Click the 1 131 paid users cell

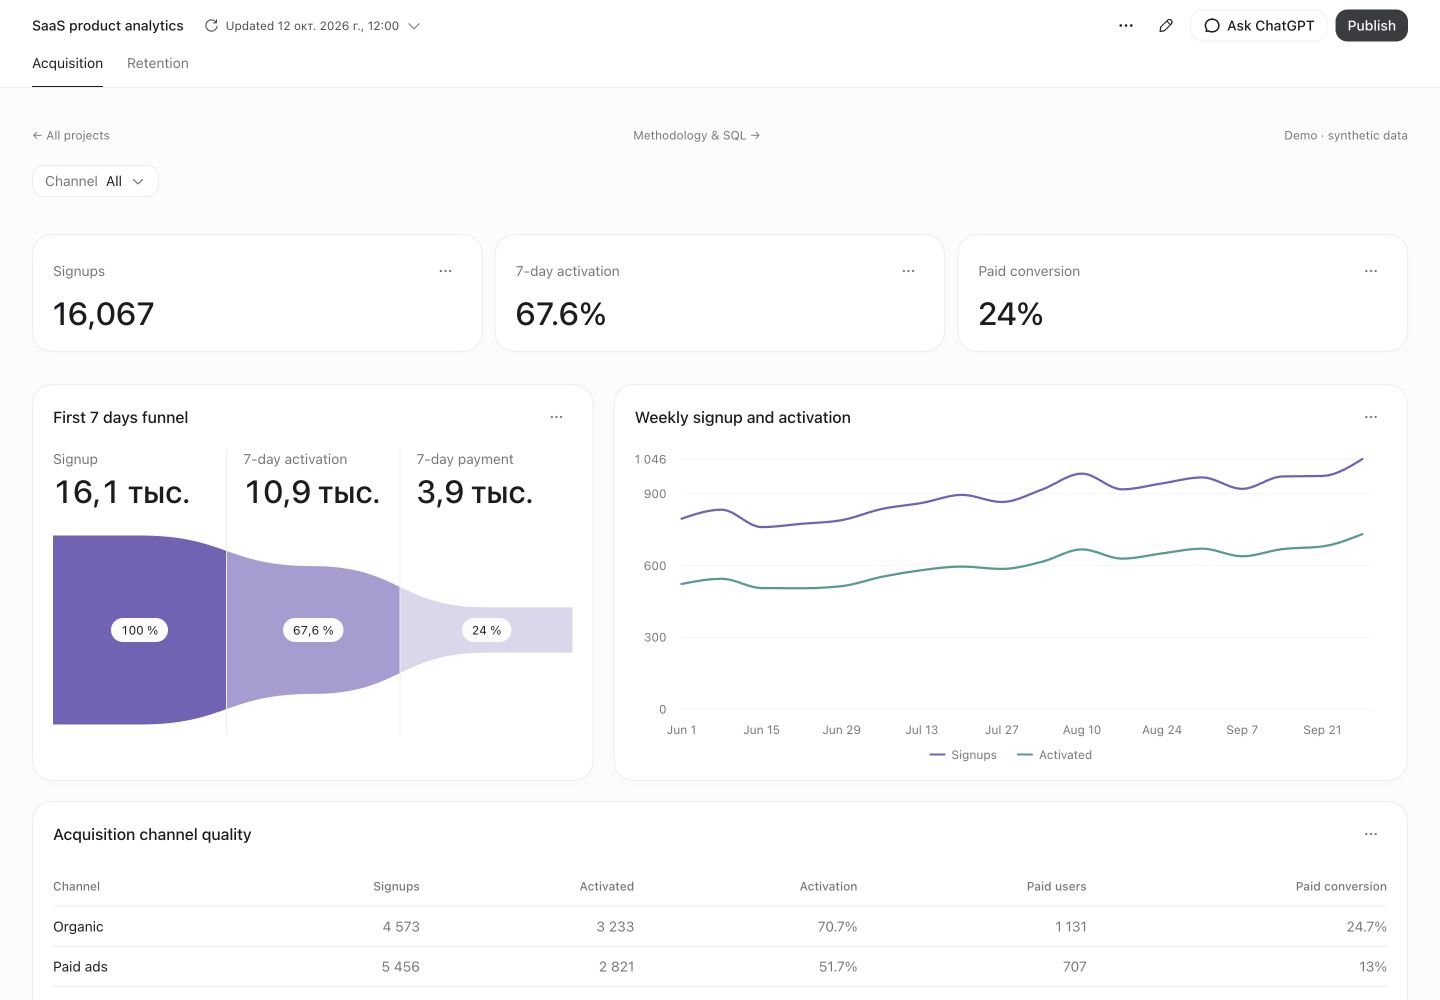point(1070,927)
